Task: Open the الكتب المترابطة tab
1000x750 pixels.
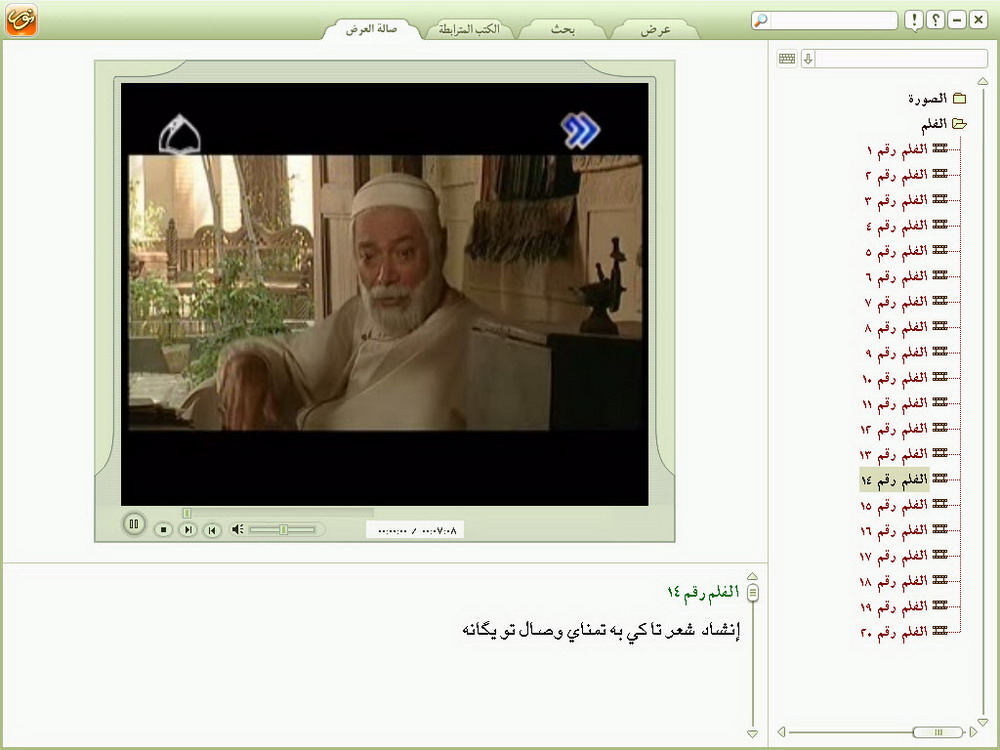Action: pos(469,29)
